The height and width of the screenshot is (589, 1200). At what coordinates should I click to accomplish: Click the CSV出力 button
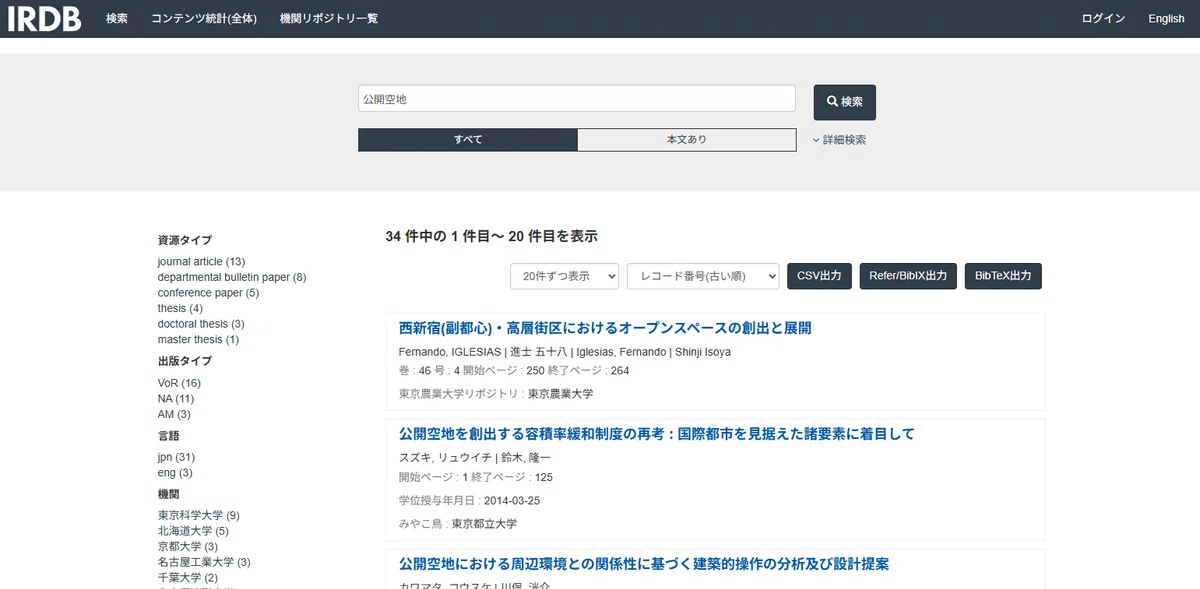point(820,276)
